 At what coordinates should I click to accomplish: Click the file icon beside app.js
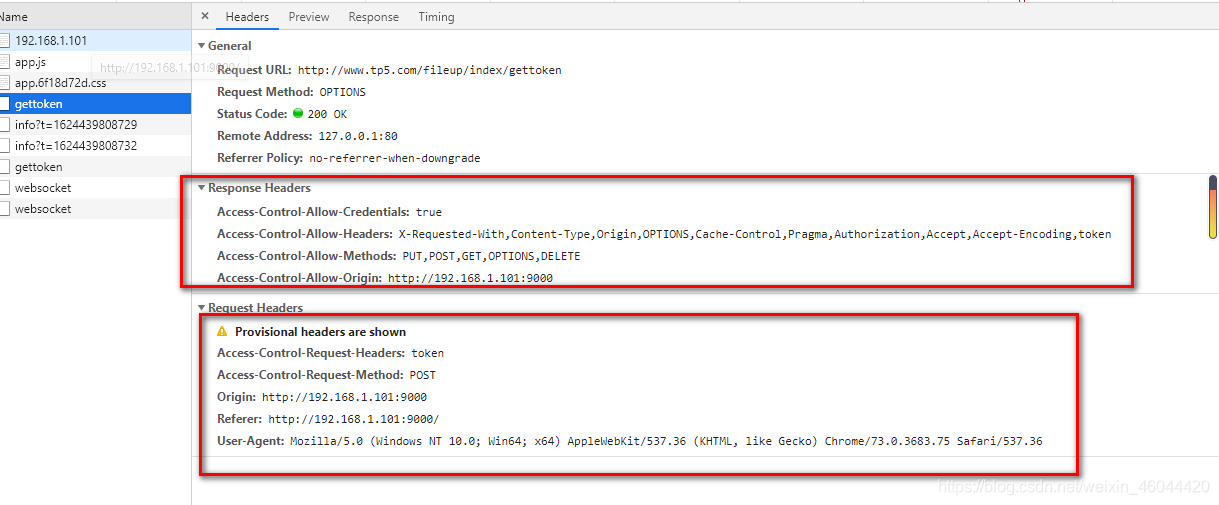point(4,62)
